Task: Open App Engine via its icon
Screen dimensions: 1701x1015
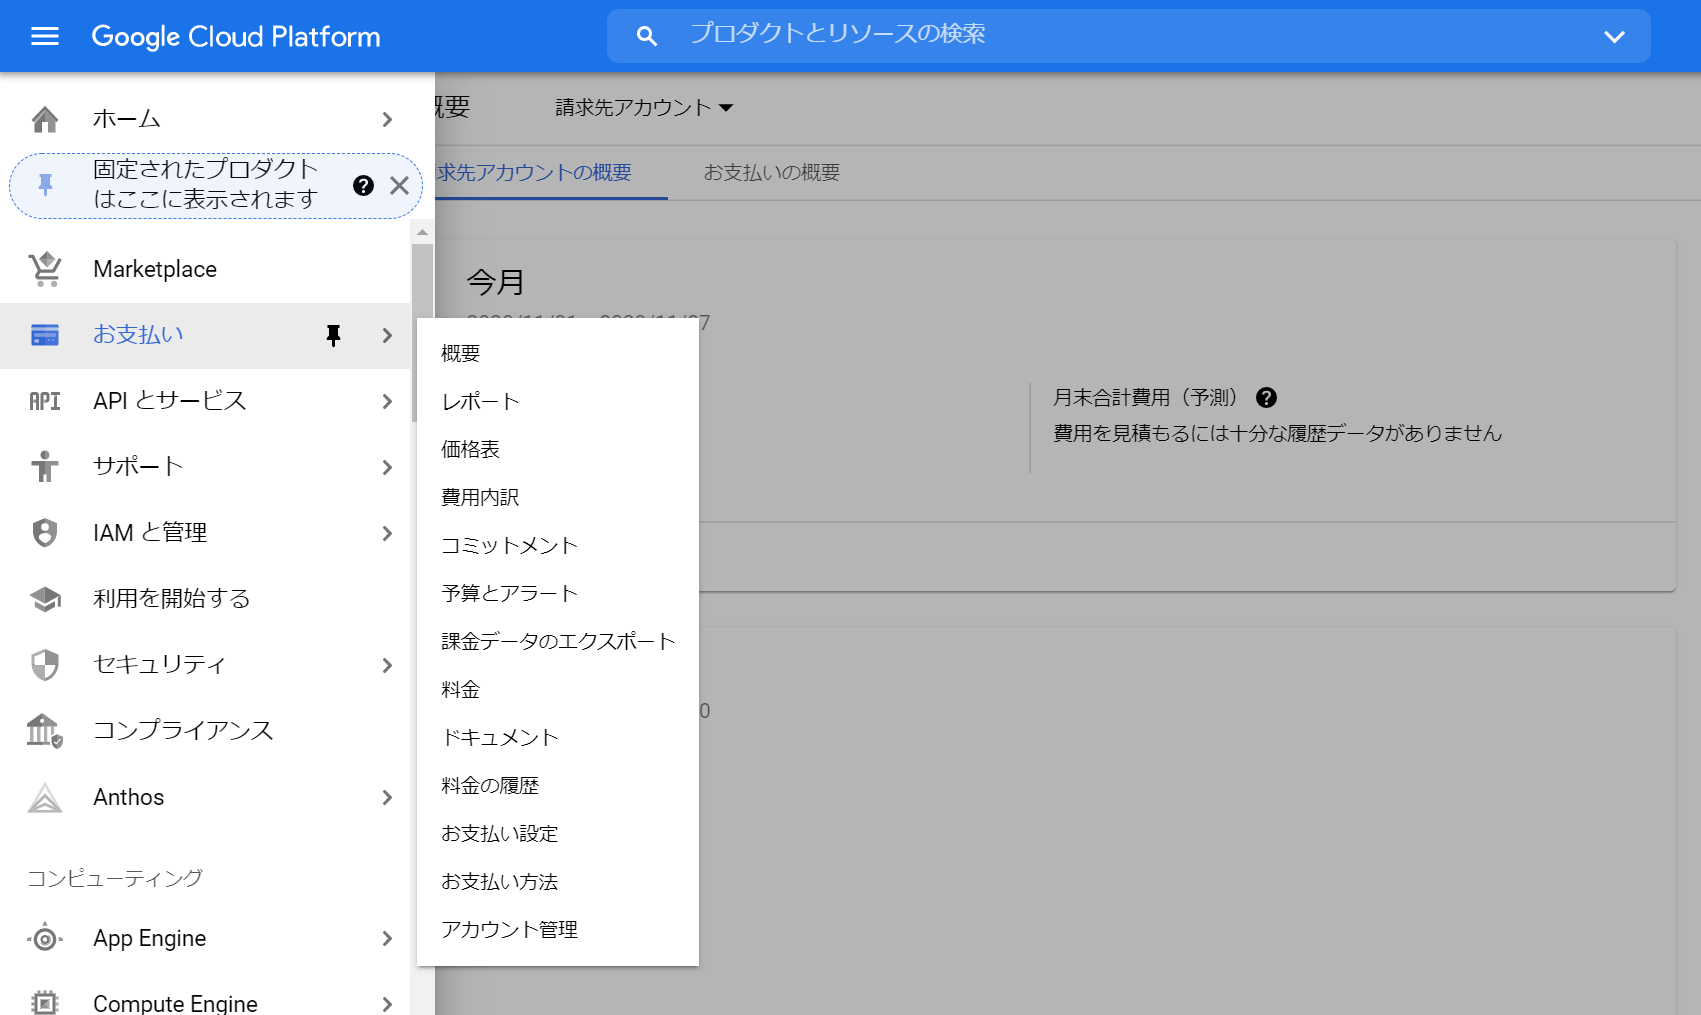Action: pyautogui.click(x=44, y=938)
